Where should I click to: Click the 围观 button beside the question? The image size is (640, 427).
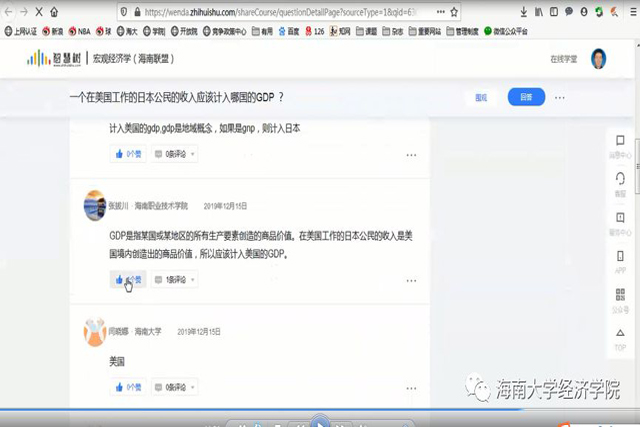pyautogui.click(x=481, y=97)
